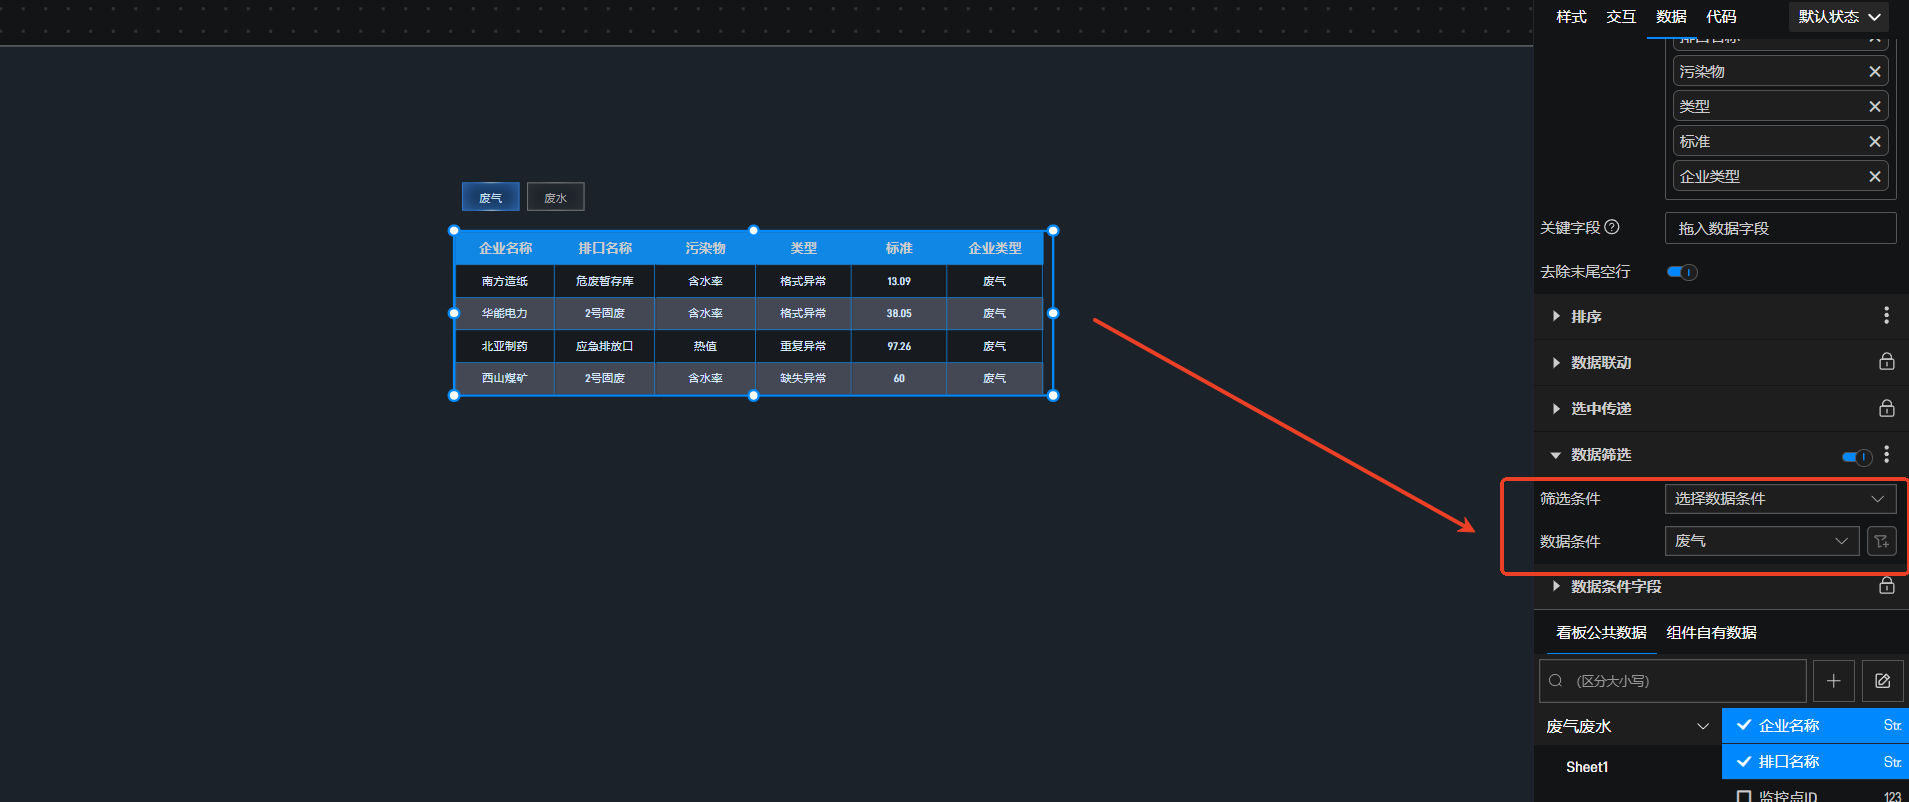
Task: Switch to the 组件自有数据 tab
Action: [1711, 632]
